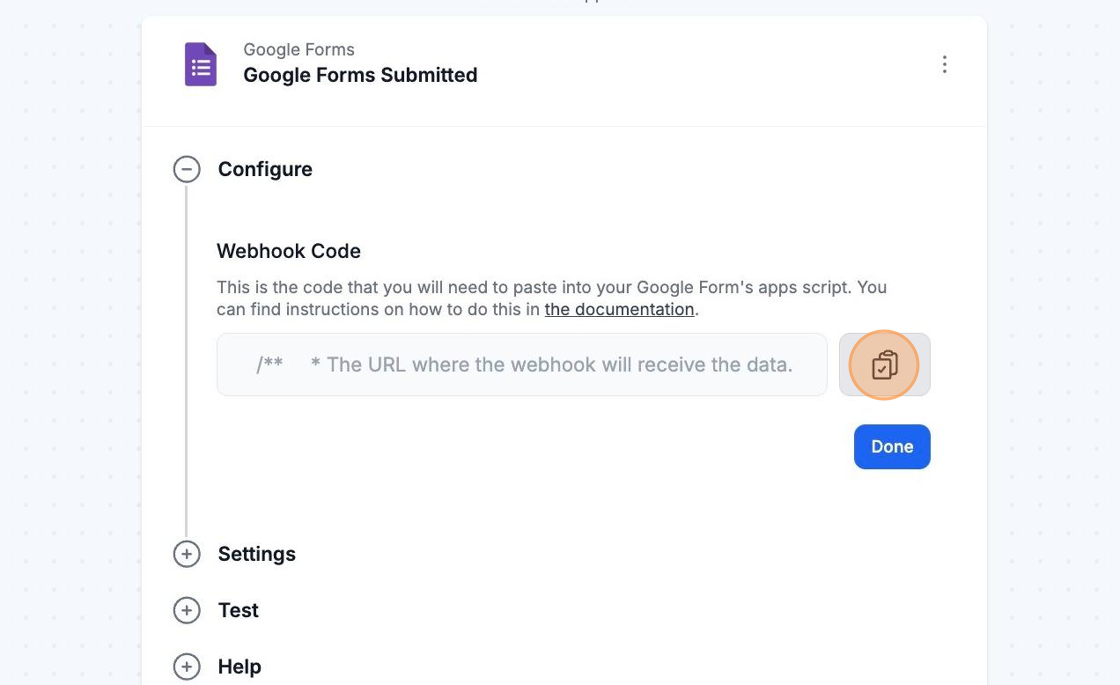1120x685 pixels.
Task: Collapse Configure using the minus icon
Action: pyautogui.click(x=187, y=169)
